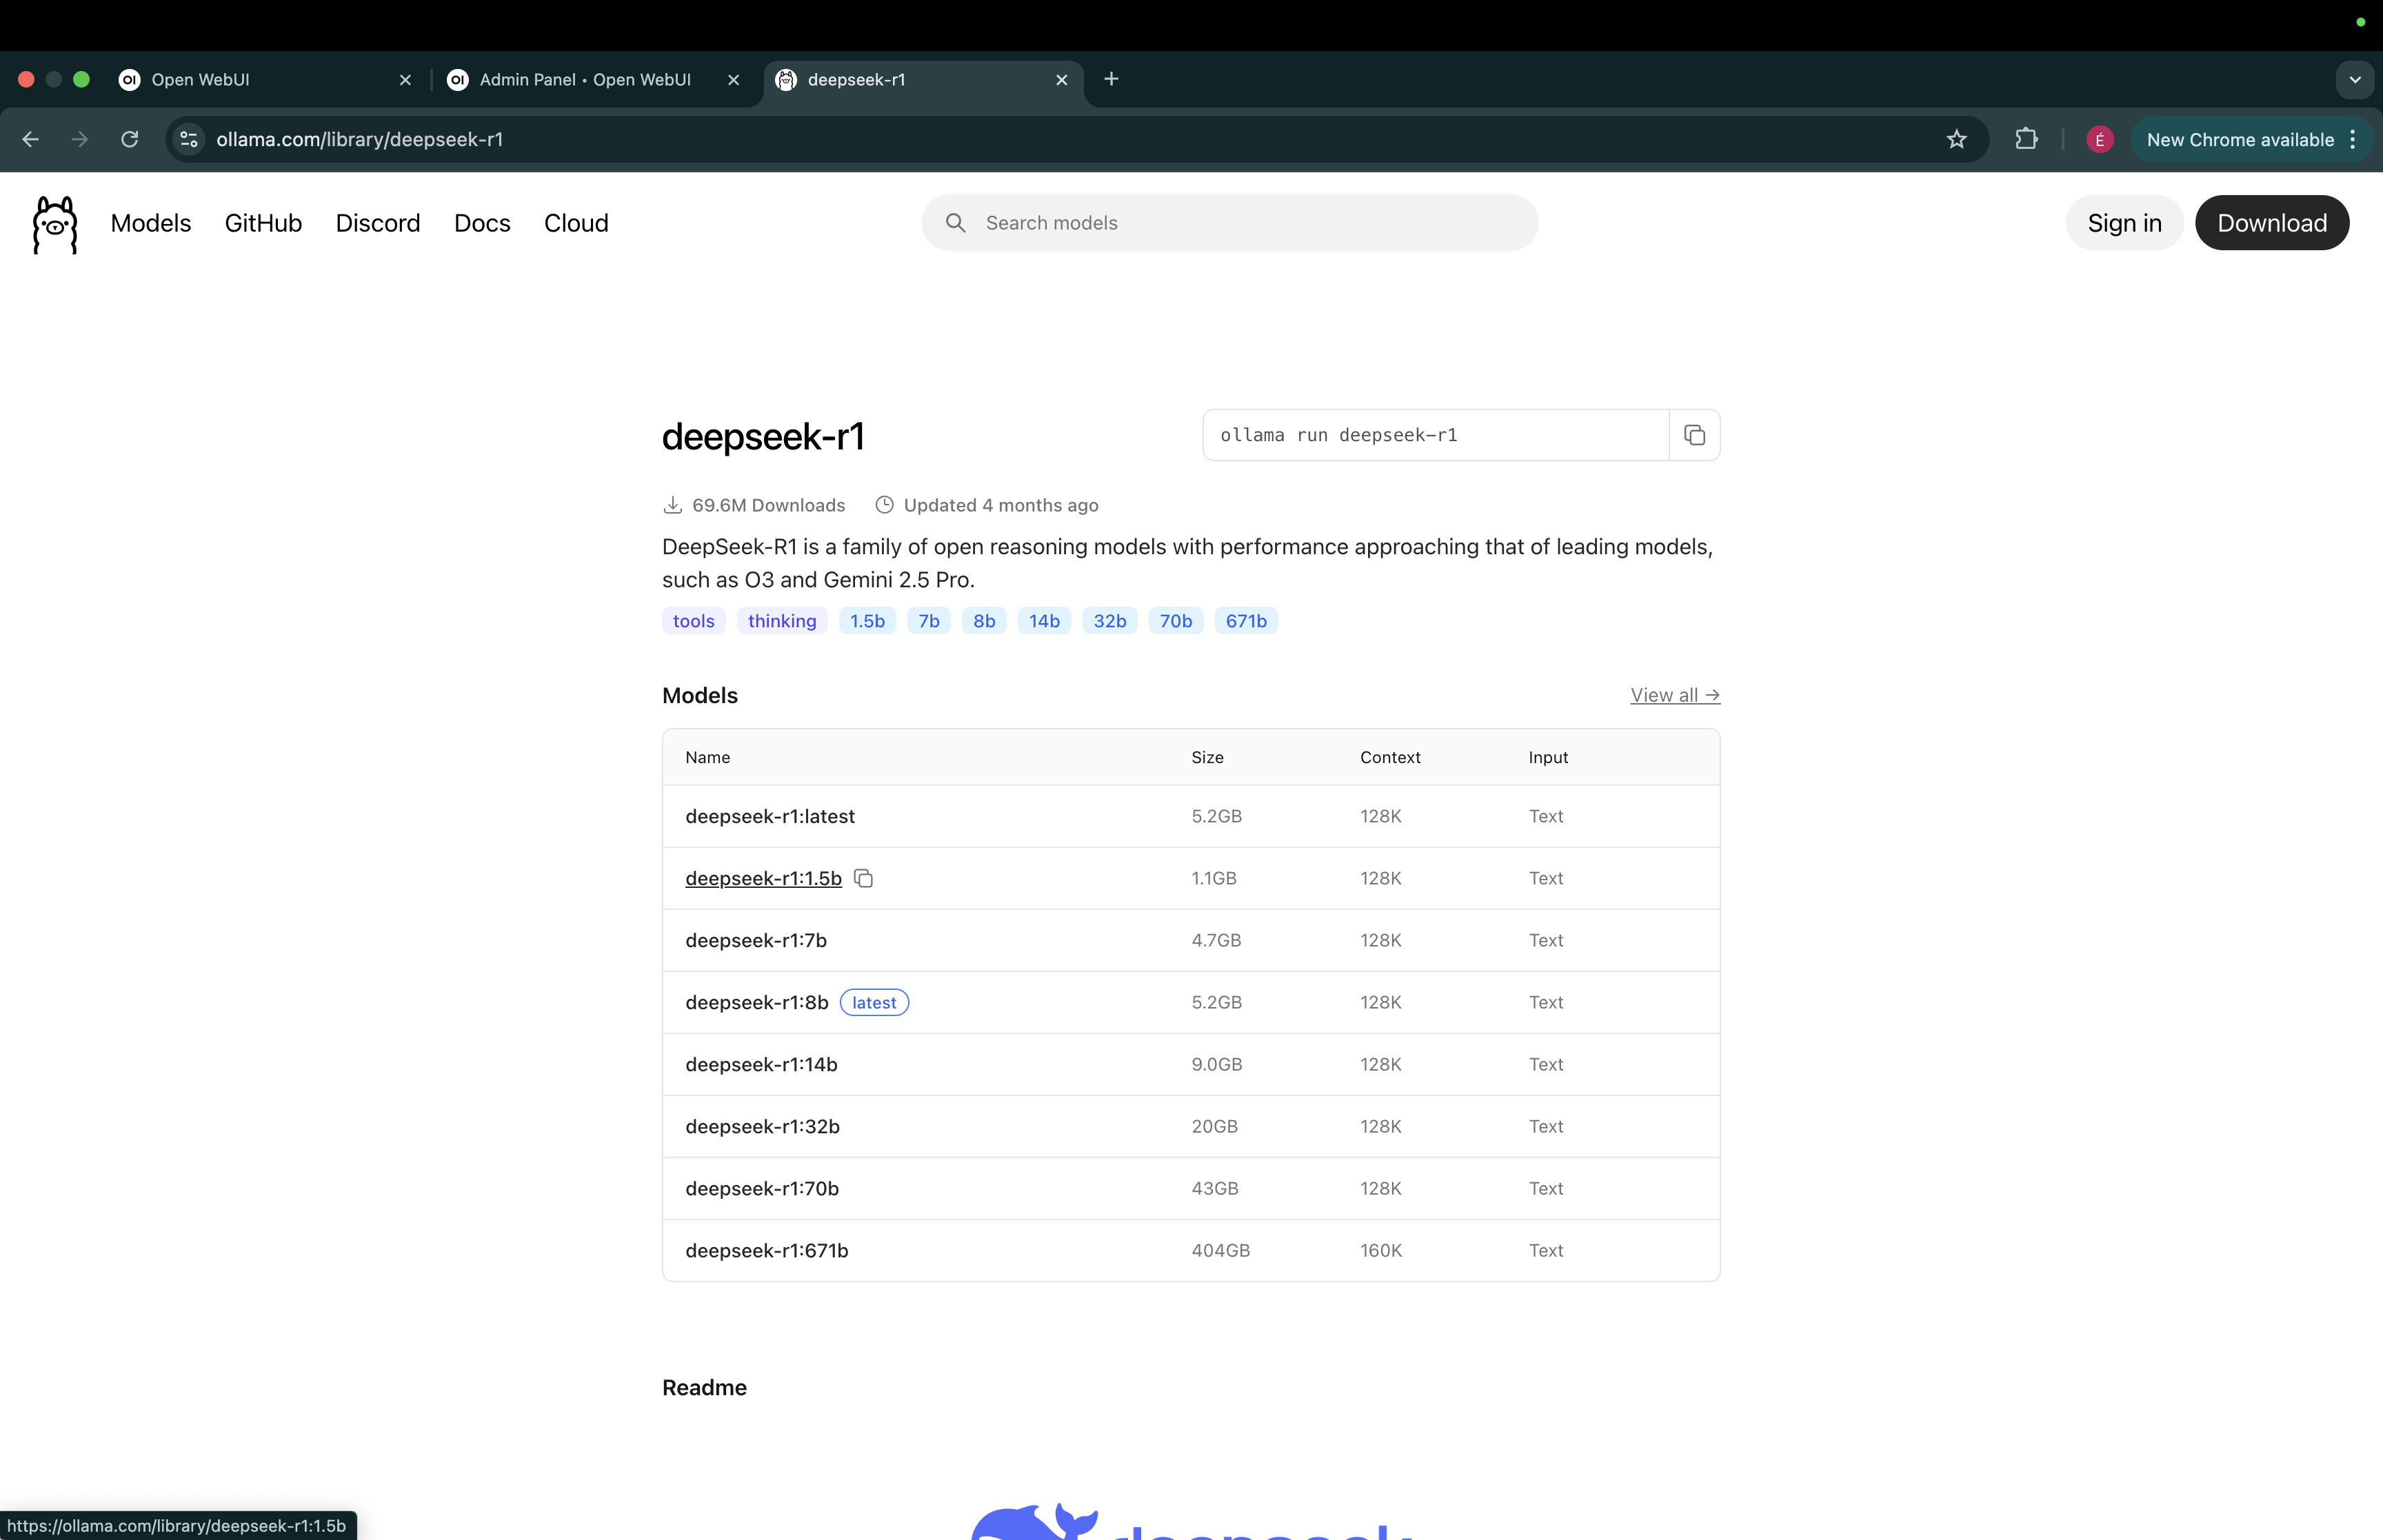Screen dimensions: 2383x1540
Task: Go back to the previous page
Action: (30, 139)
